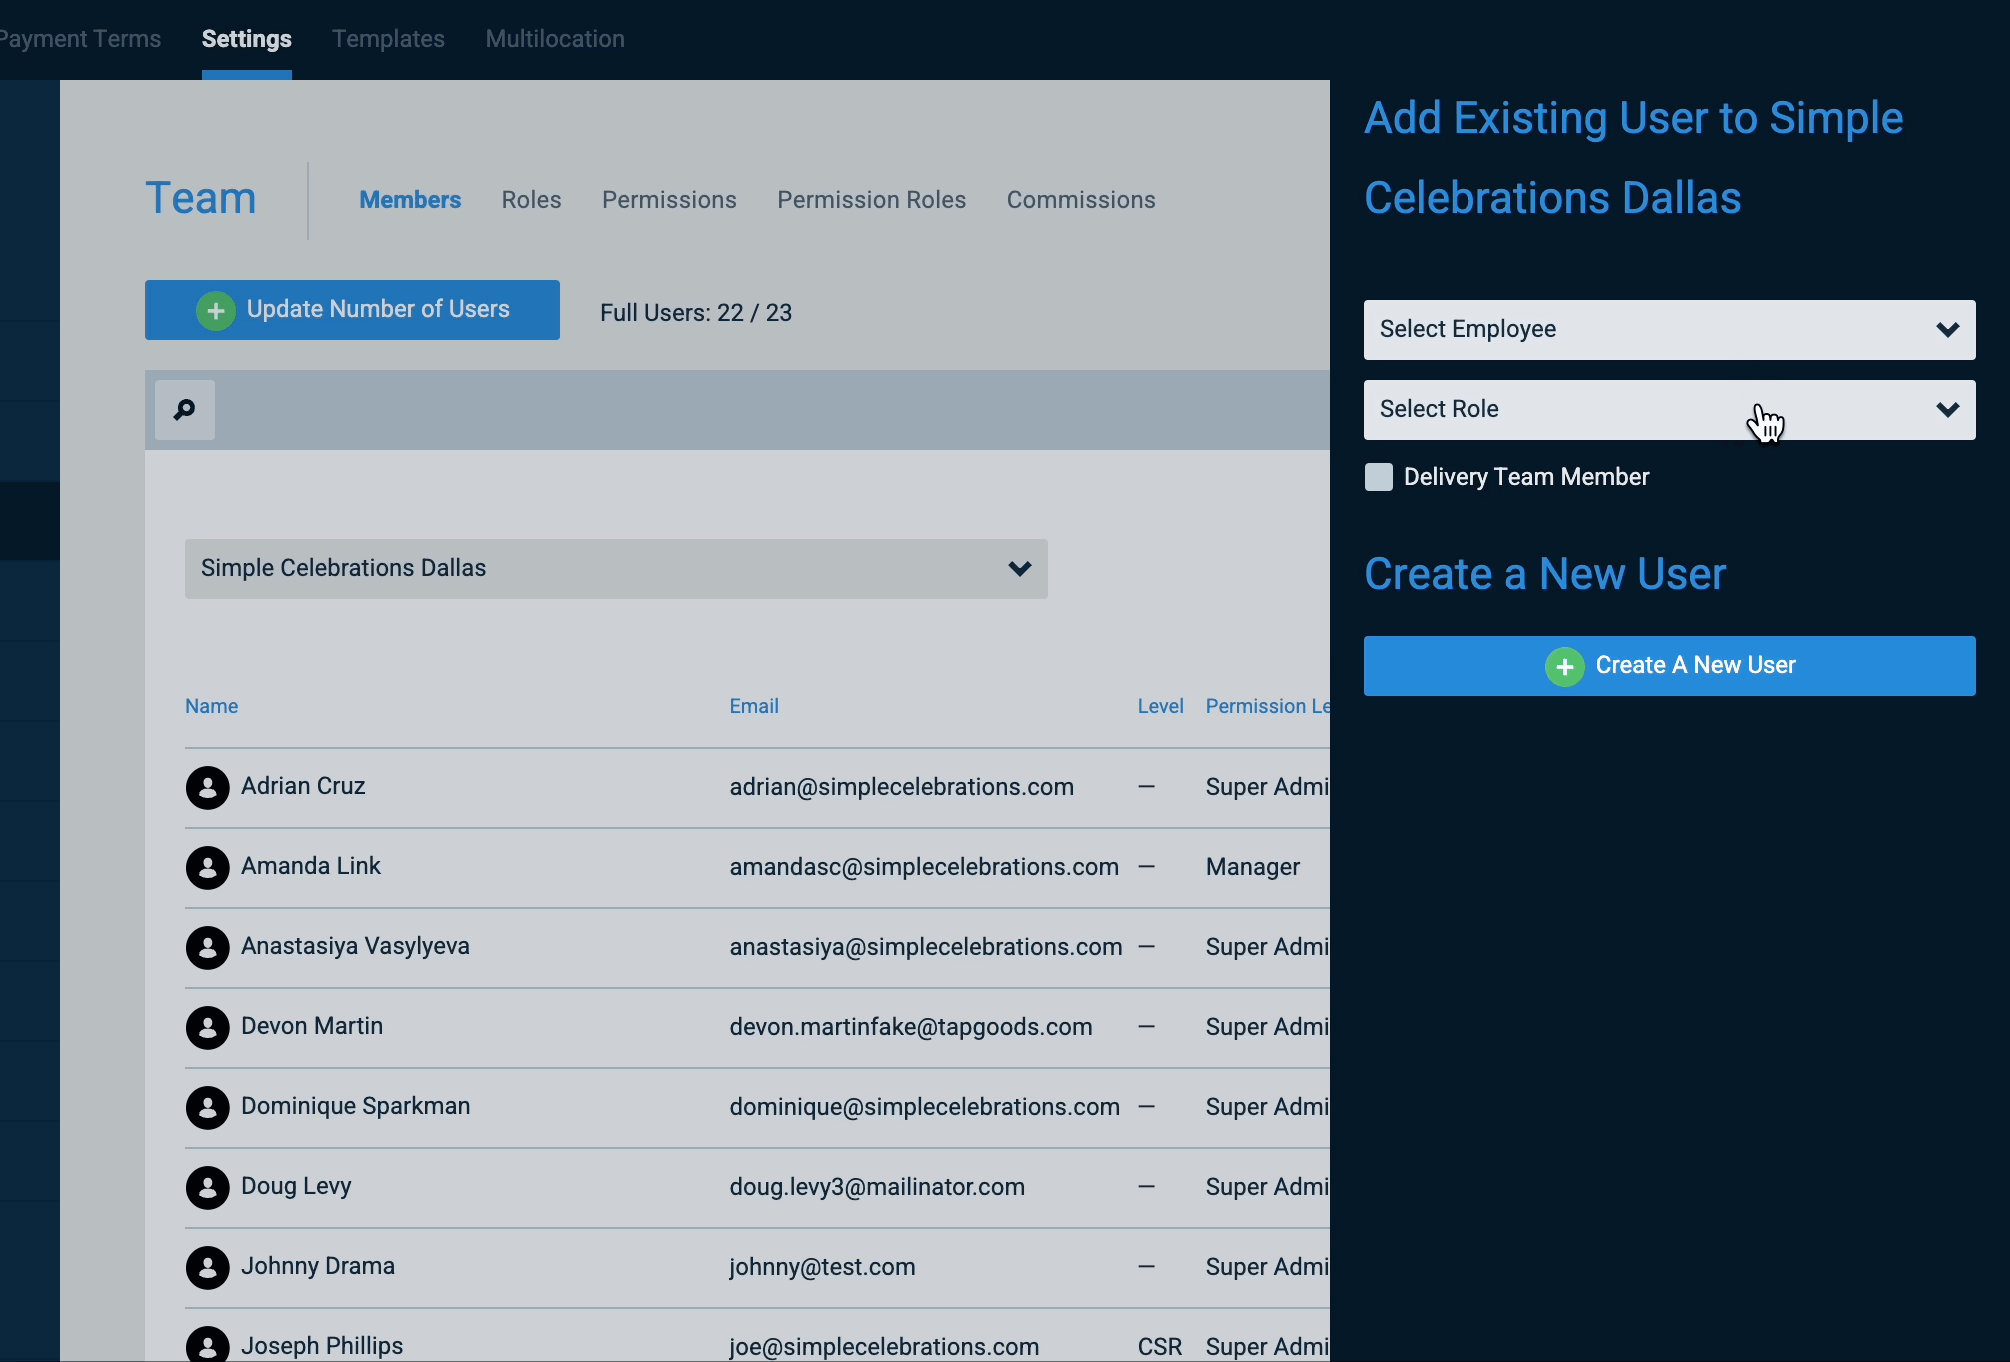2010x1362 pixels.
Task: Click email joe@simplecelebrations.com
Action: (x=884, y=1347)
